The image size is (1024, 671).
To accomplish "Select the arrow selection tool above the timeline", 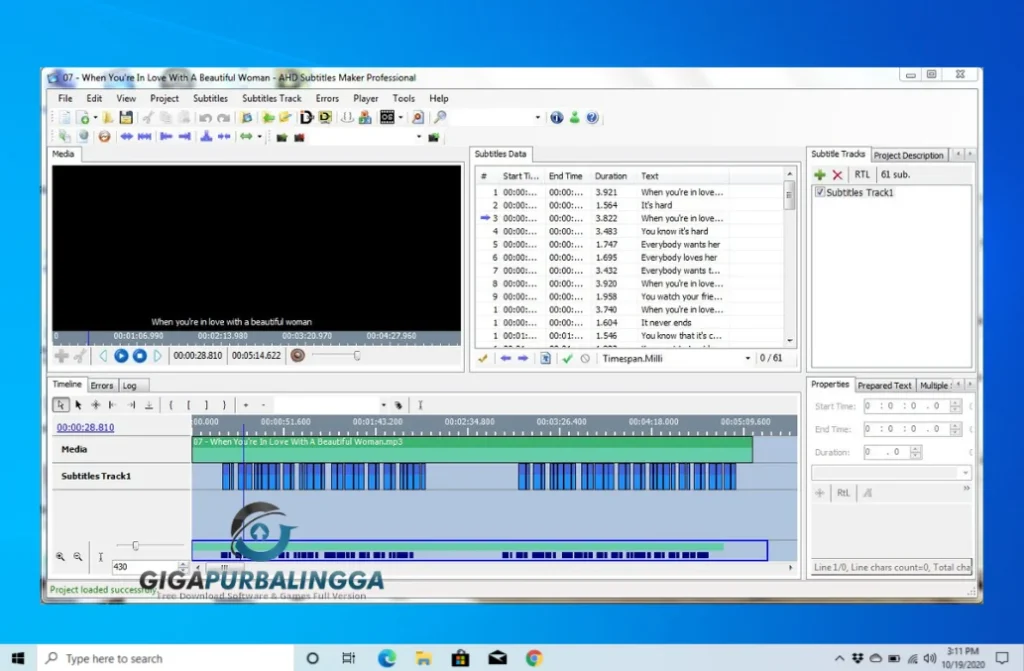I will [x=78, y=405].
